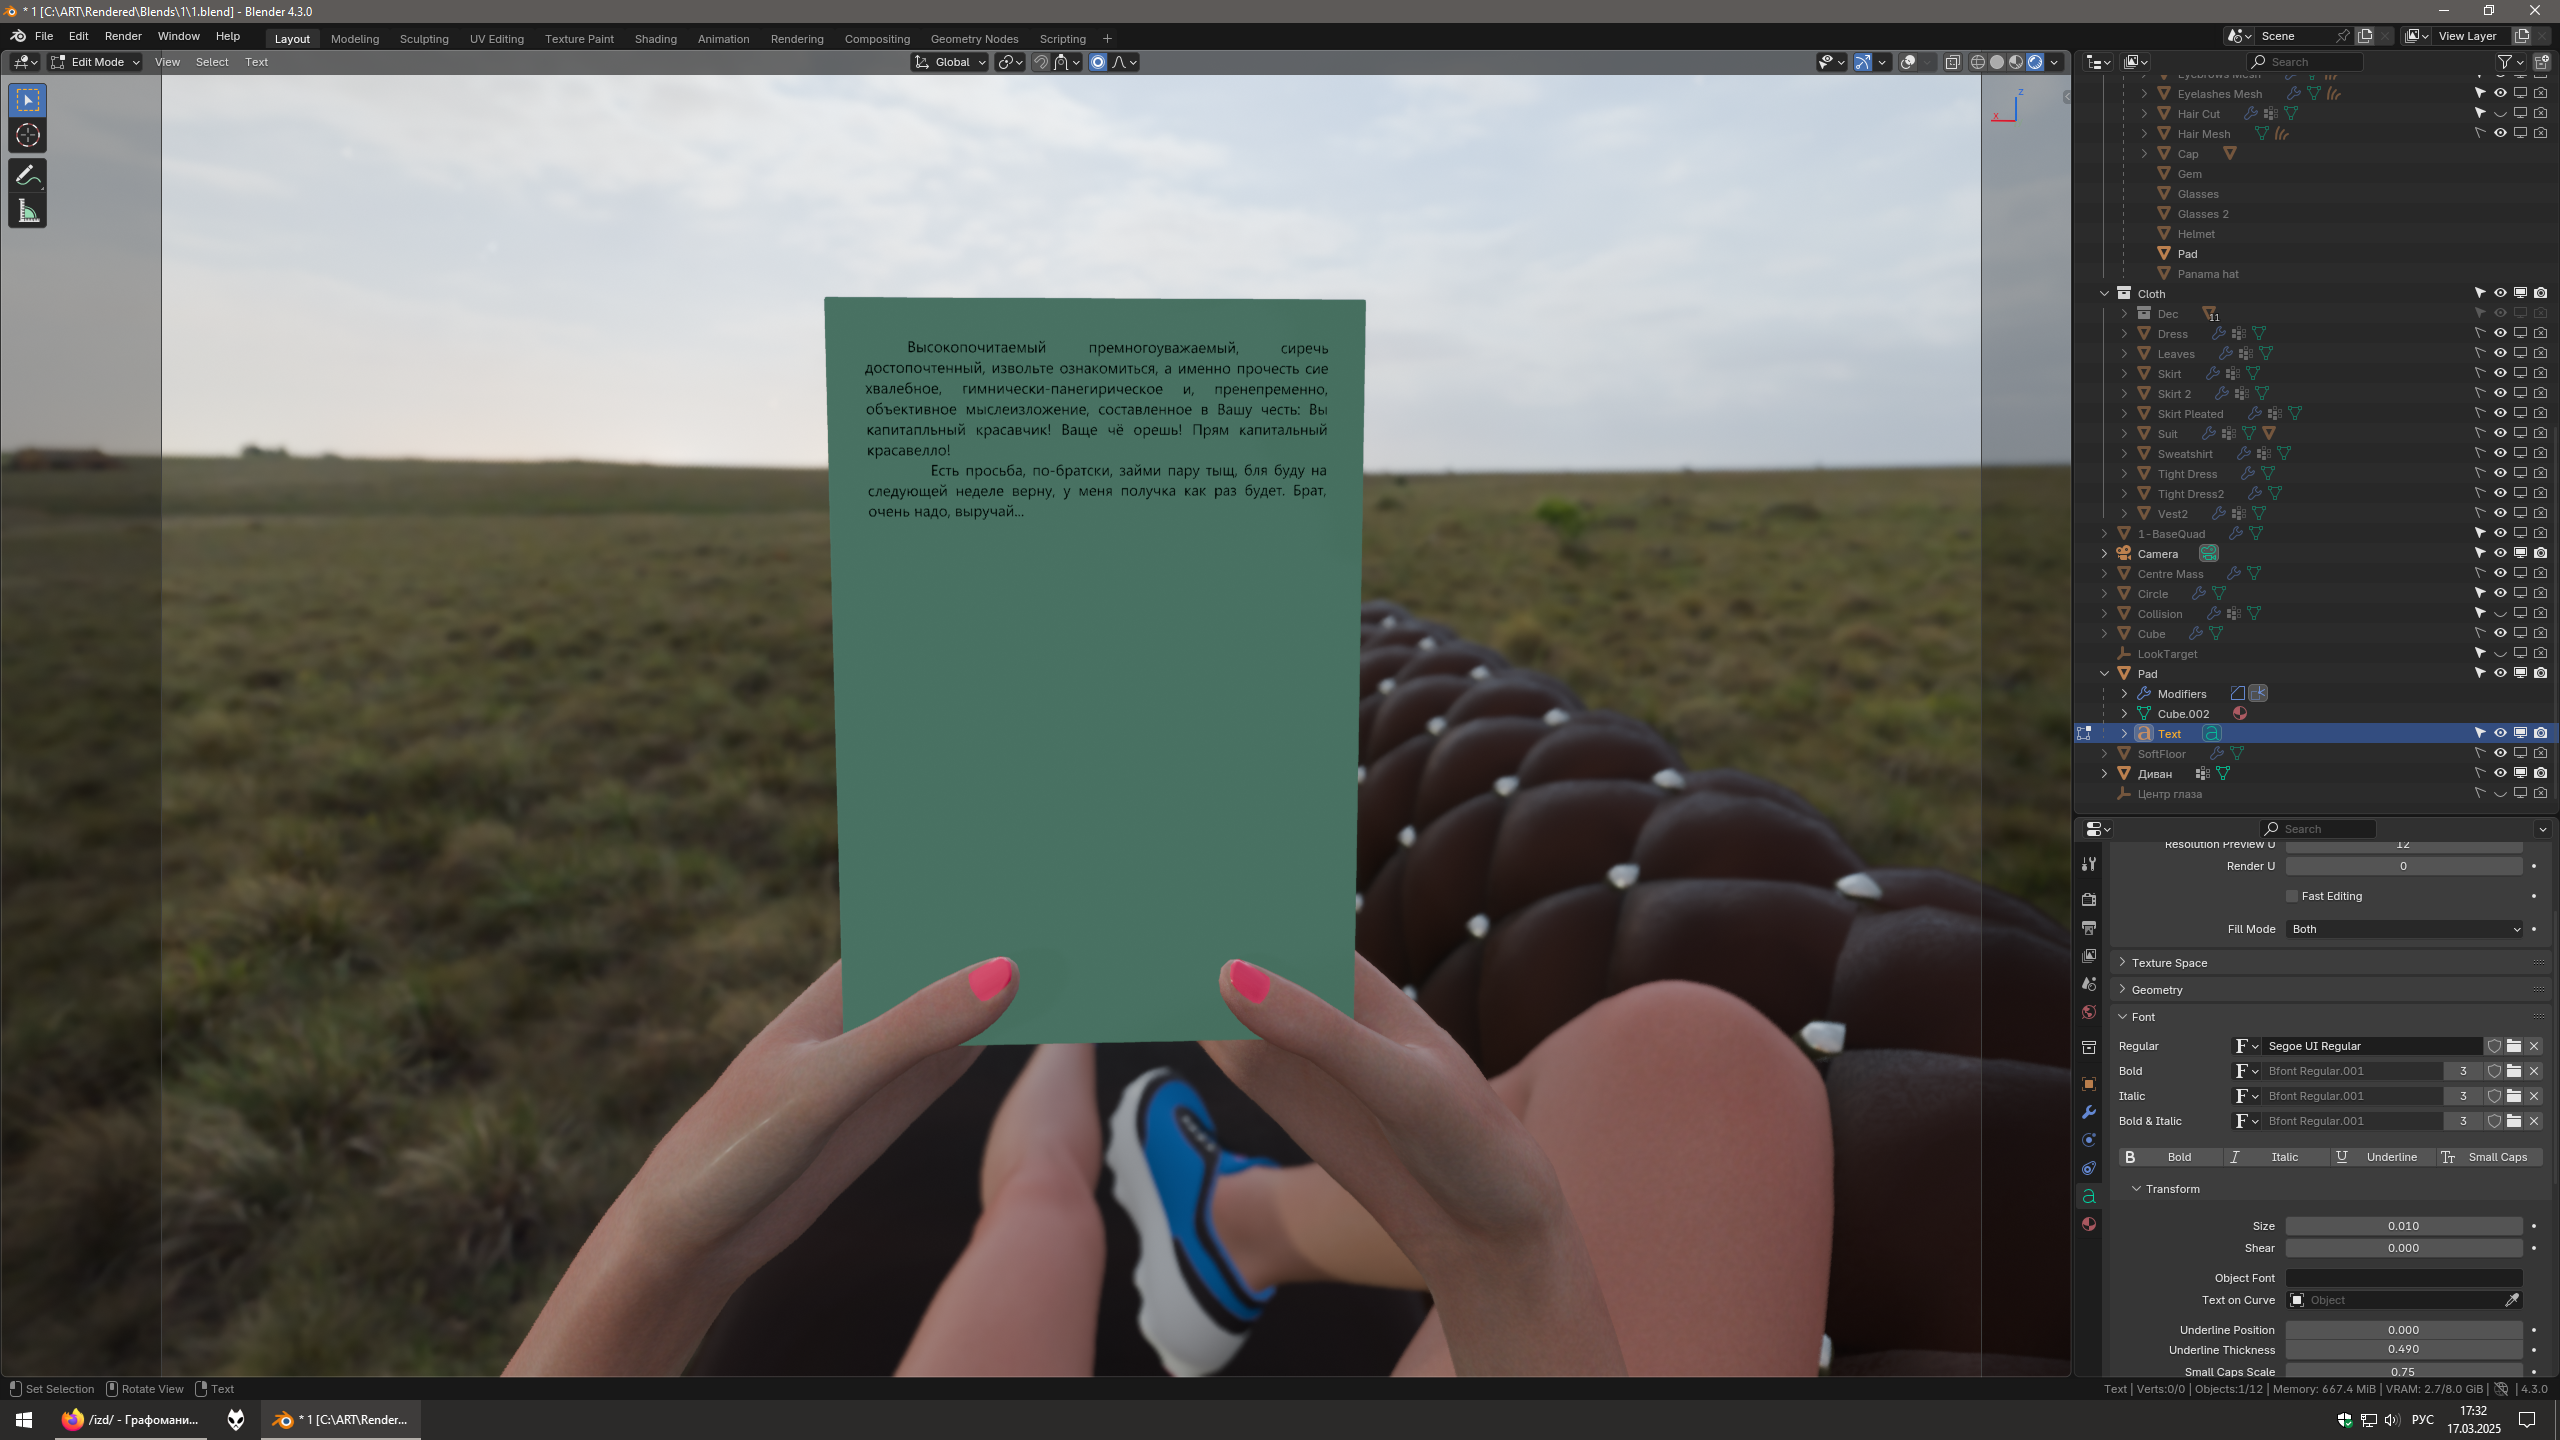Open the Fill Mode dropdown
This screenshot has width=2560, height=1440.
[x=2403, y=929]
